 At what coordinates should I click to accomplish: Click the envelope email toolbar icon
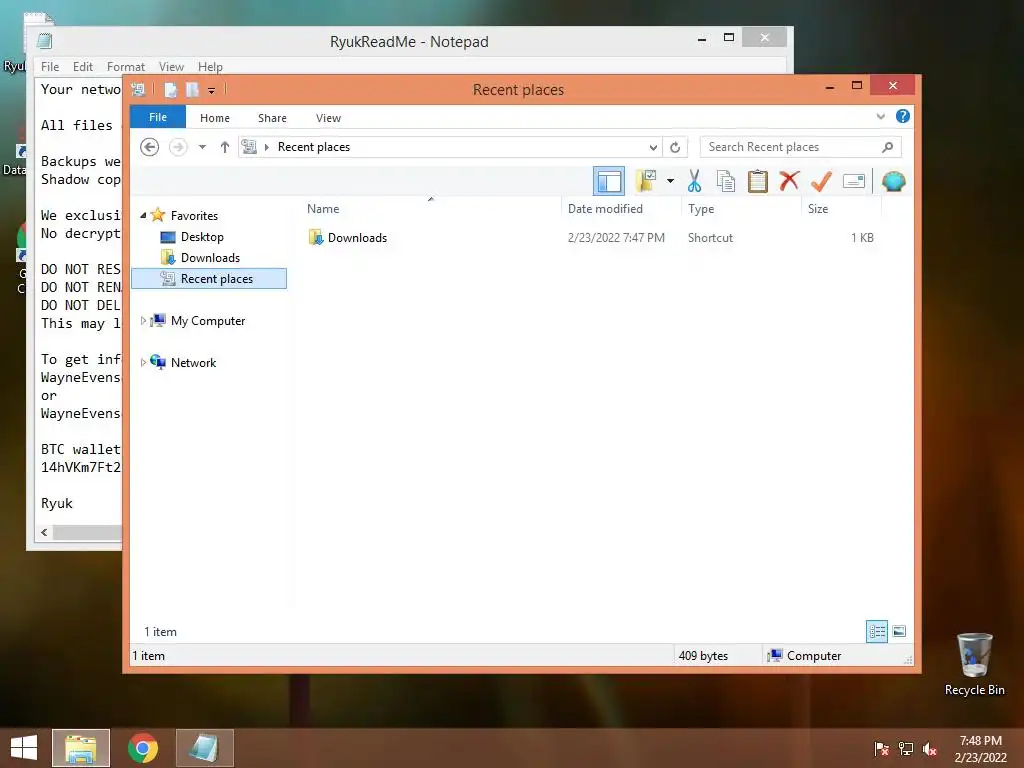[854, 181]
